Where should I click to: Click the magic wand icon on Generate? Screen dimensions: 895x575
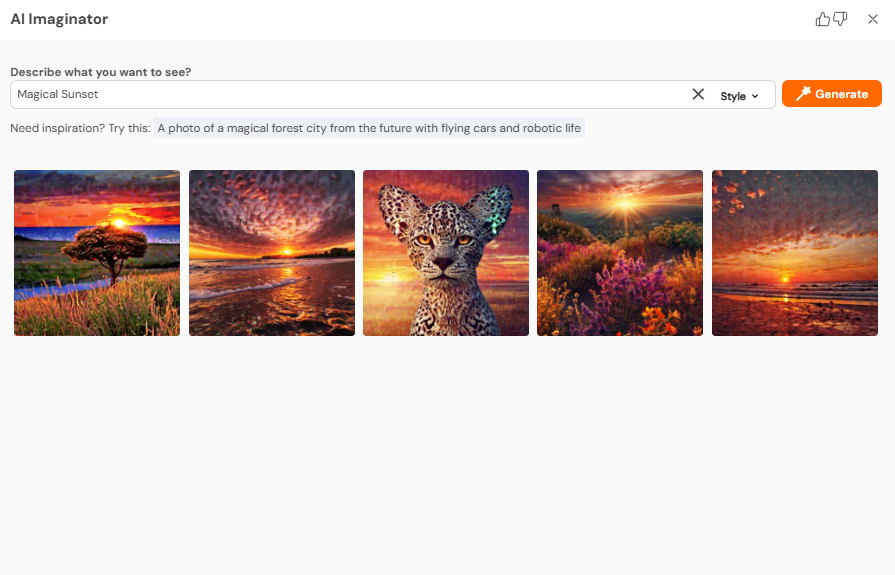[802, 94]
